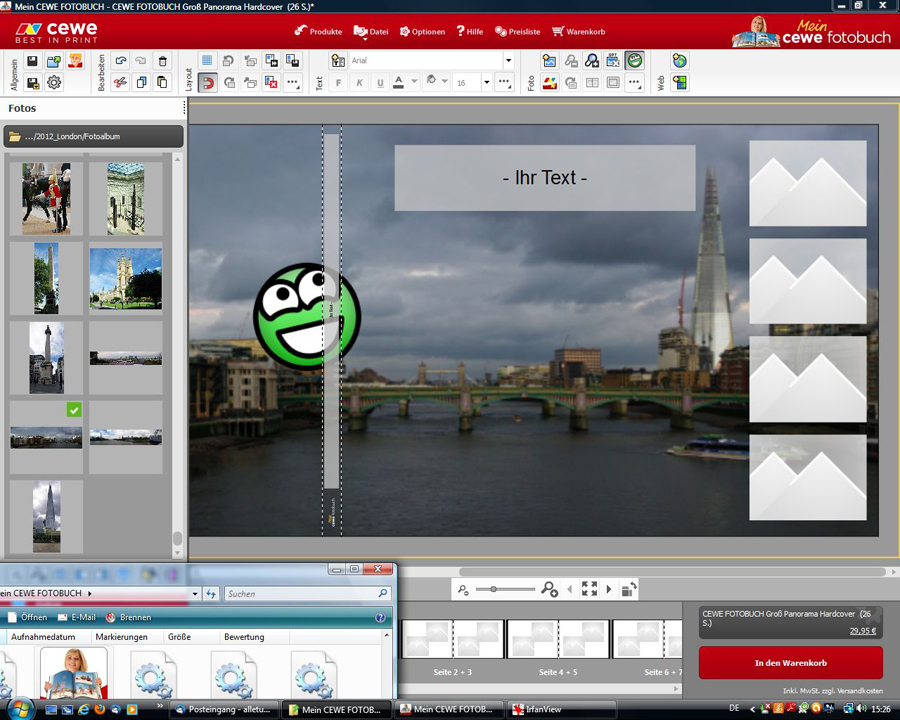Click the In den Warenkorb button
900x720 pixels.
click(x=790, y=663)
